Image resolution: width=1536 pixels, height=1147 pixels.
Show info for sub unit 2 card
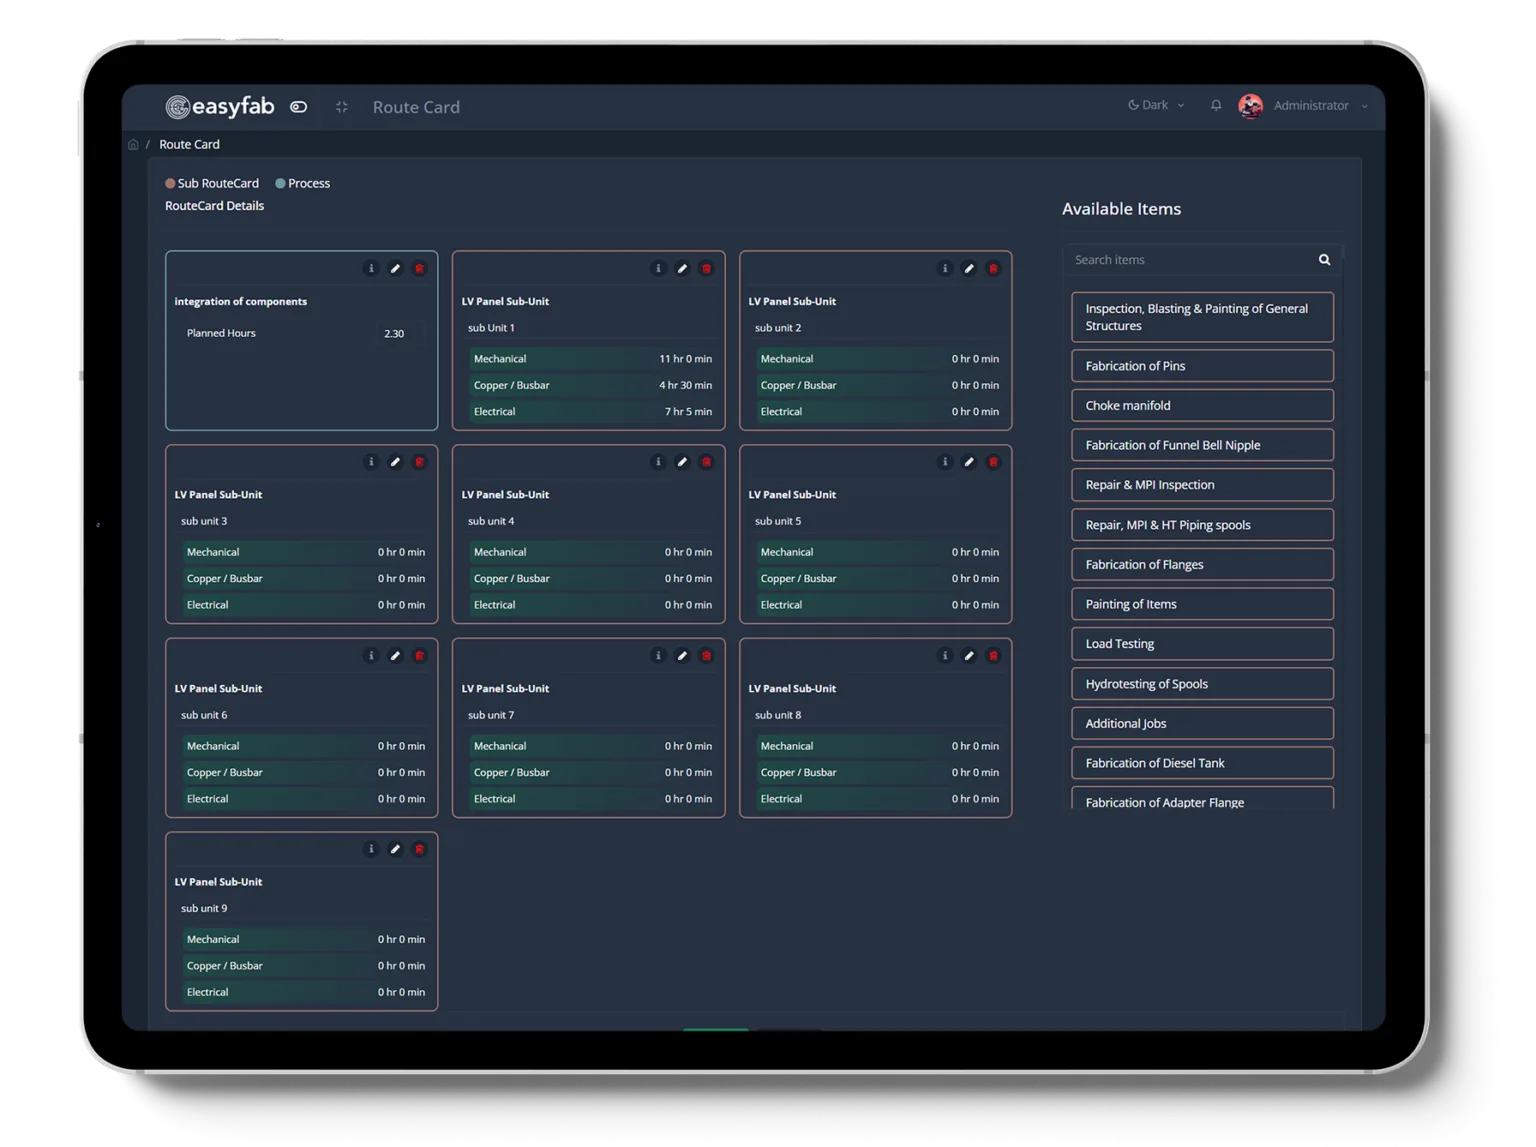945,269
